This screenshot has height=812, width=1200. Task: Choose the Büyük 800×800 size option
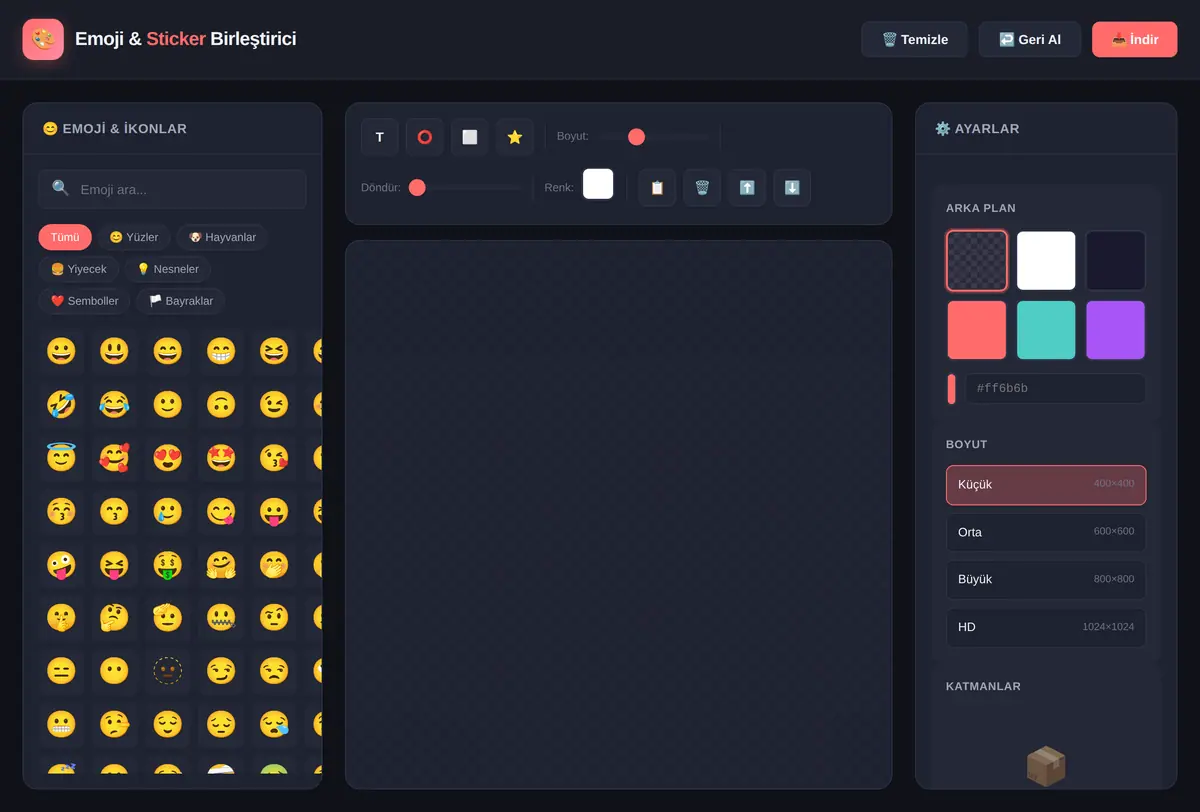click(x=1046, y=580)
